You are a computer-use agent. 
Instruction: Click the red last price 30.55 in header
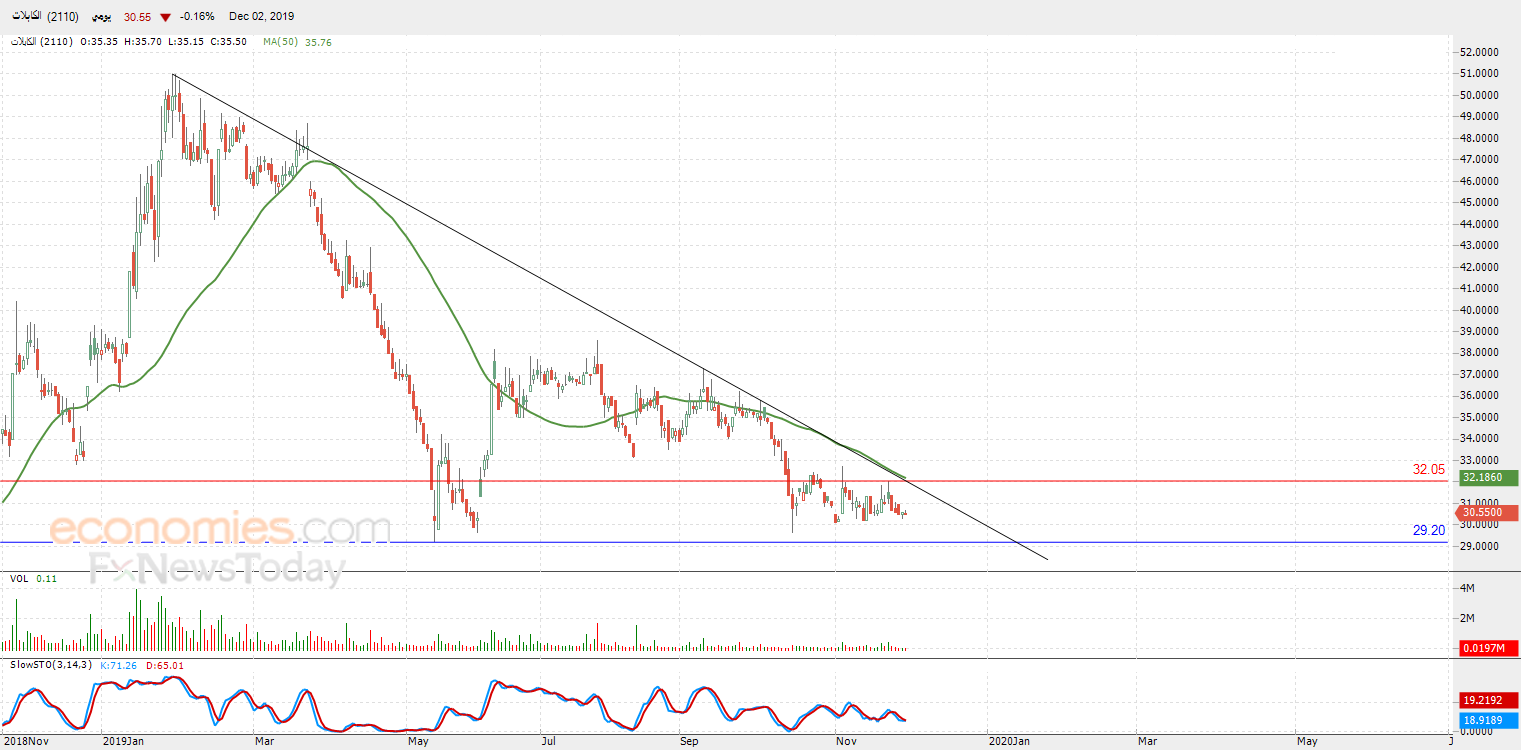[x=138, y=17]
